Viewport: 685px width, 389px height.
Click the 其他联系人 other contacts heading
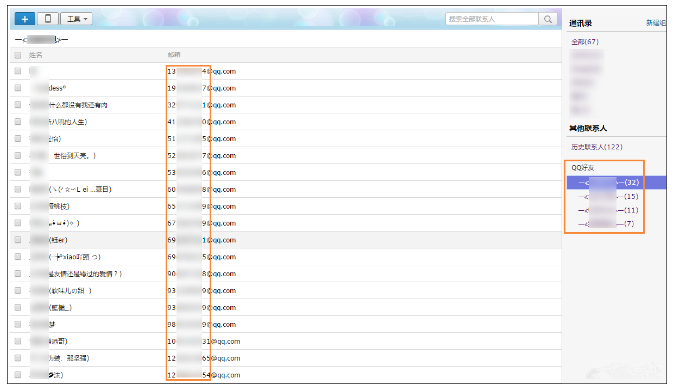(588, 128)
